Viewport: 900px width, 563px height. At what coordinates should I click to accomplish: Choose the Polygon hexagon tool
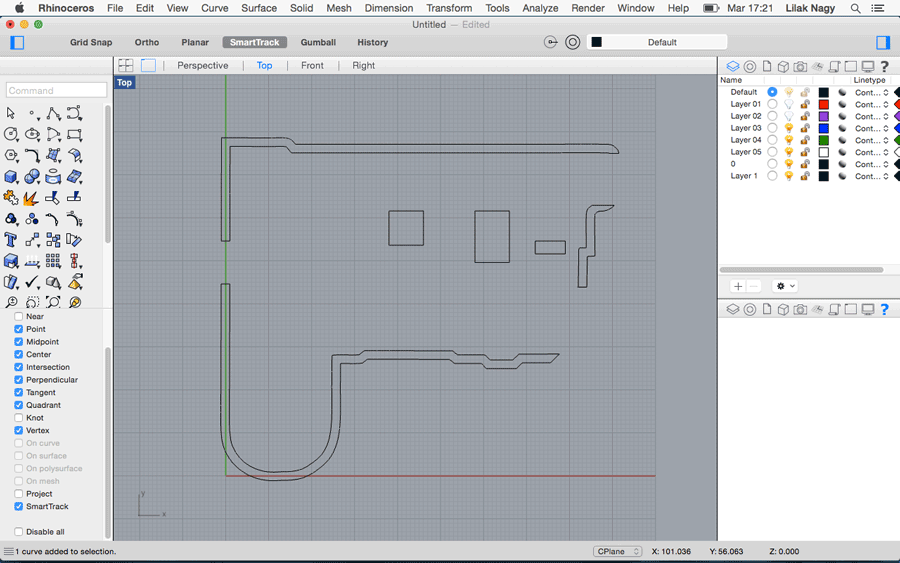[x=10, y=156]
